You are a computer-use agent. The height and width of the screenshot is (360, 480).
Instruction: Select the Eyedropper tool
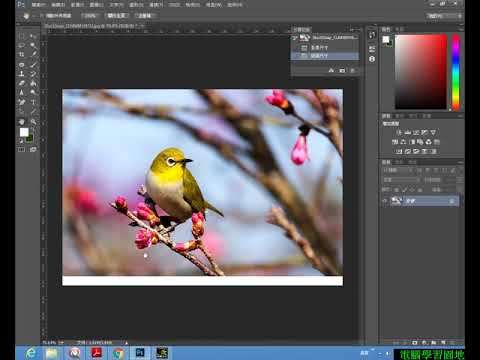33,54
